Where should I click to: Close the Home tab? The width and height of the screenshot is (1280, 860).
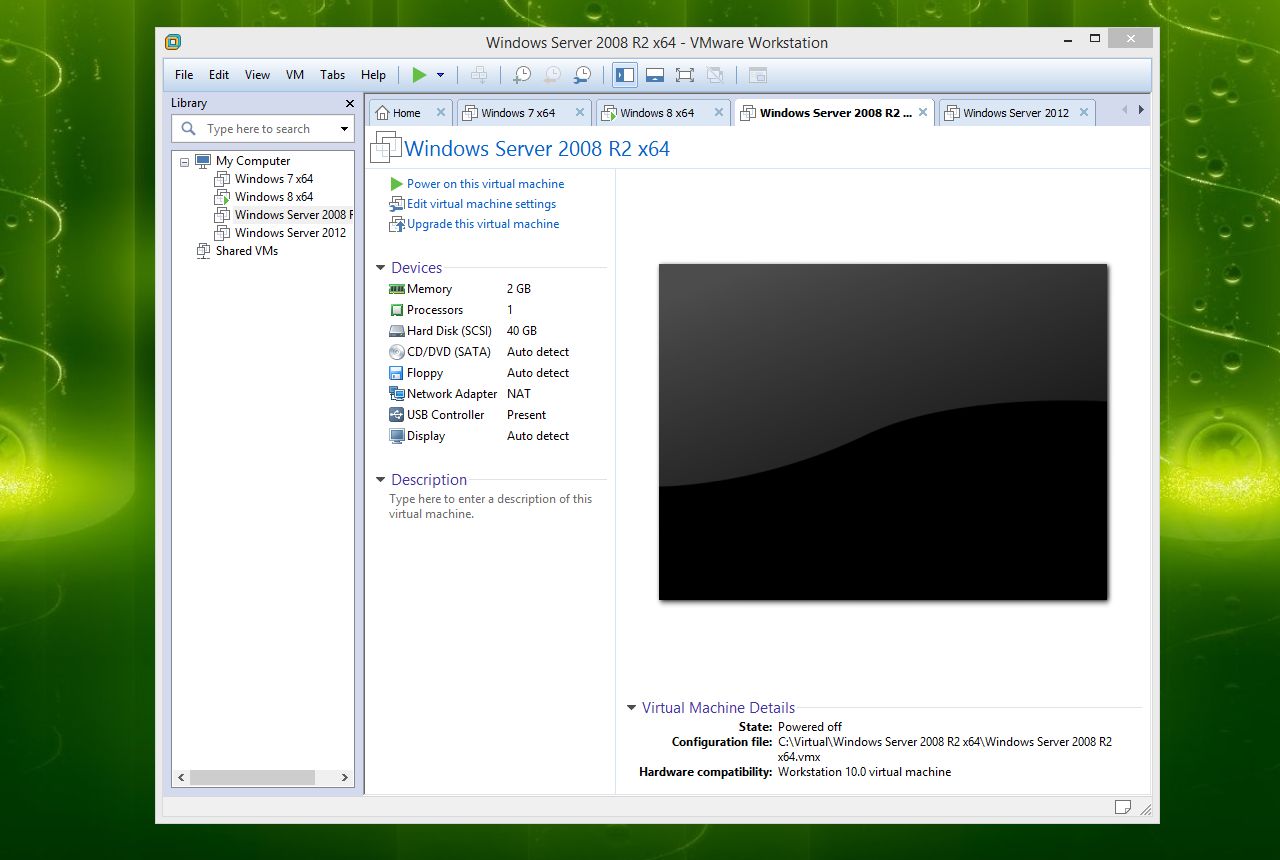click(441, 113)
